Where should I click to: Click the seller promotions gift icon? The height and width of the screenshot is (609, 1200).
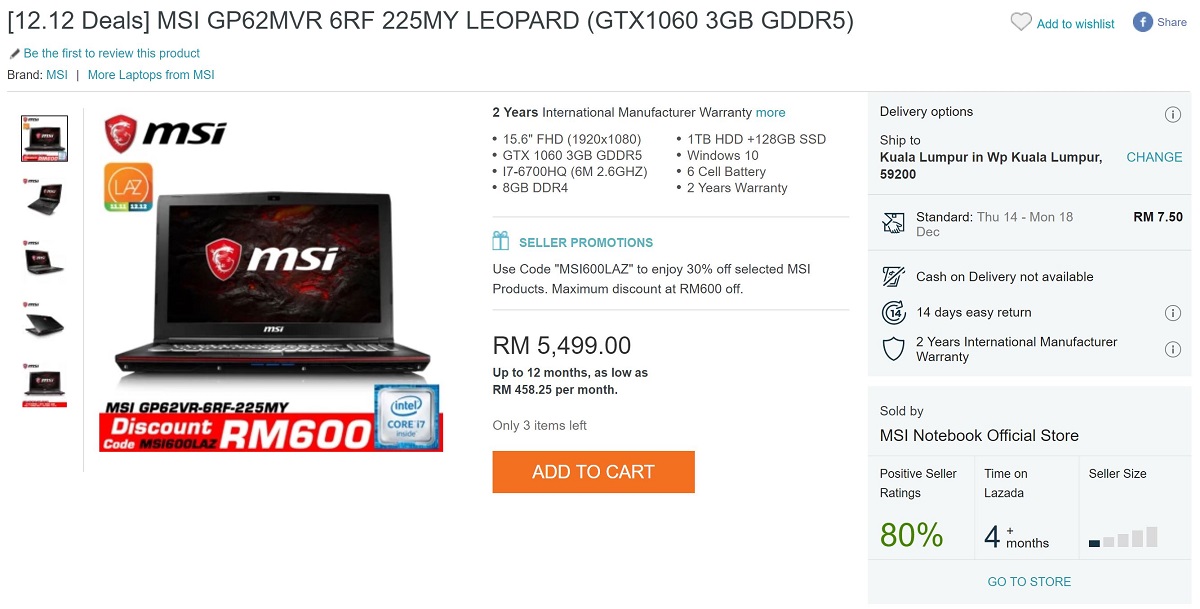tap(501, 241)
